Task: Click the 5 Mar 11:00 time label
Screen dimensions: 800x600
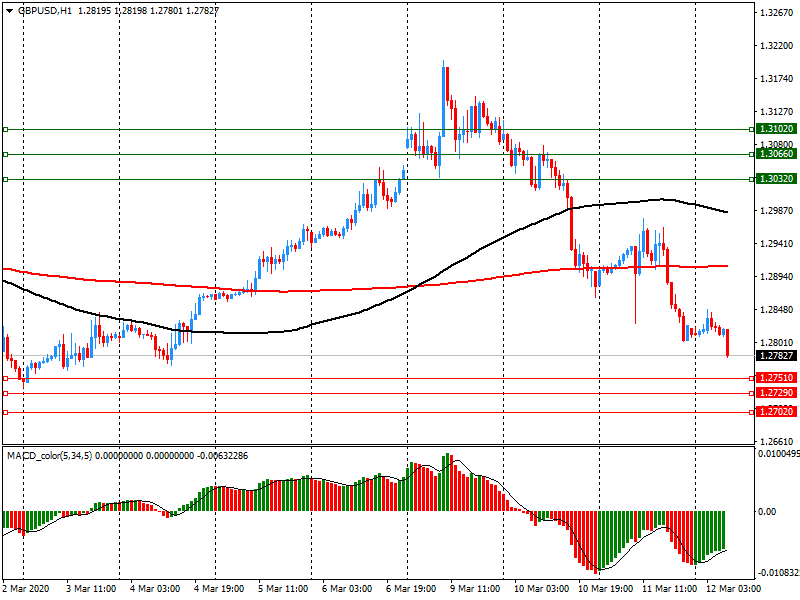Action: pyautogui.click(x=283, y=589)
